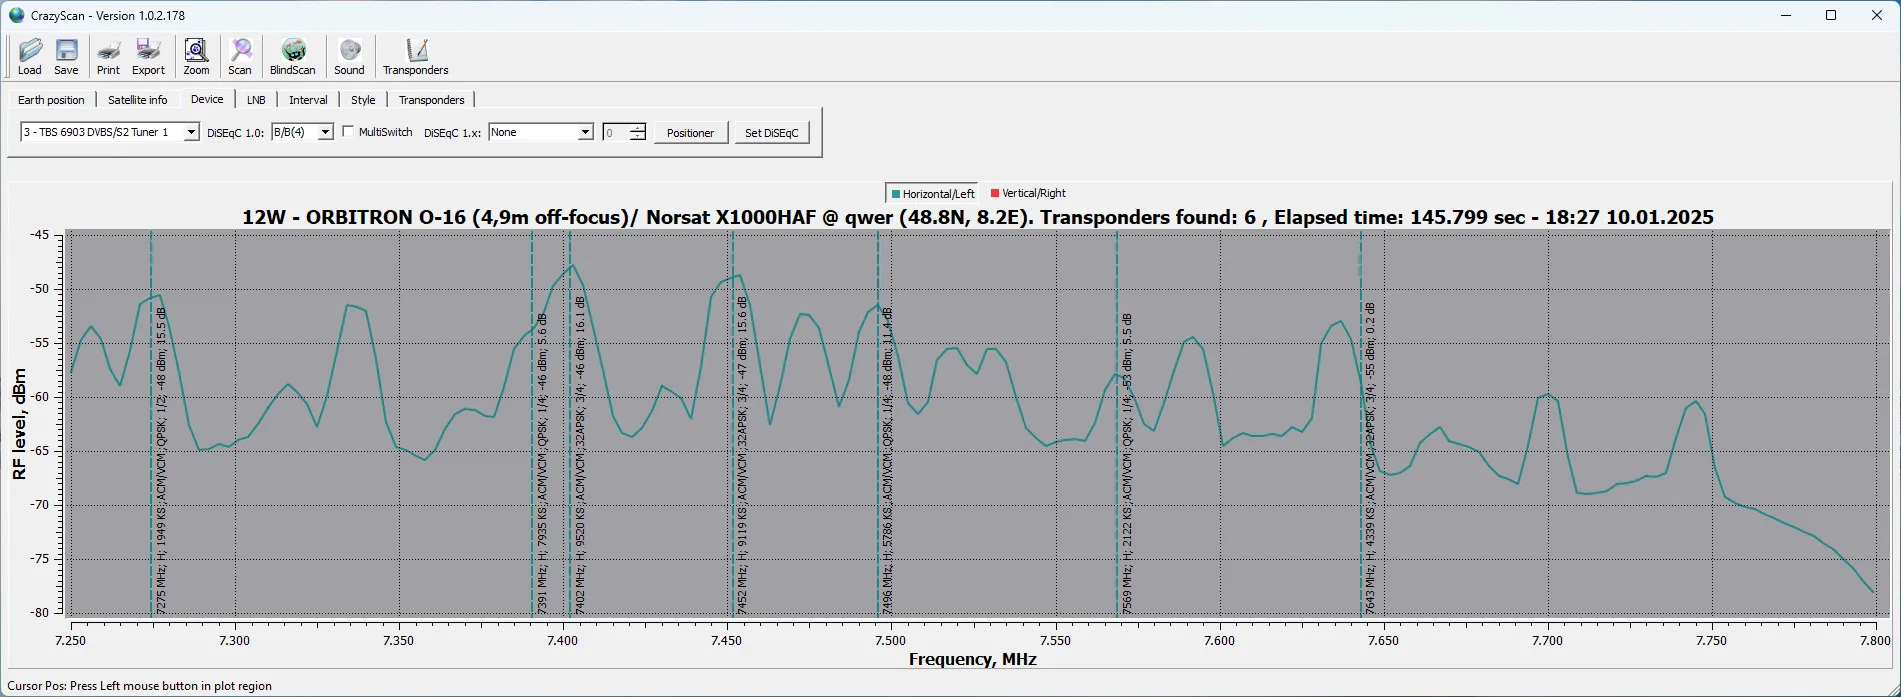Image resolution: width=1901 pixels, height=697 pixels.
Task: Toggle Vertical/Right series in legend
Action: click(x=1027, y=193)
